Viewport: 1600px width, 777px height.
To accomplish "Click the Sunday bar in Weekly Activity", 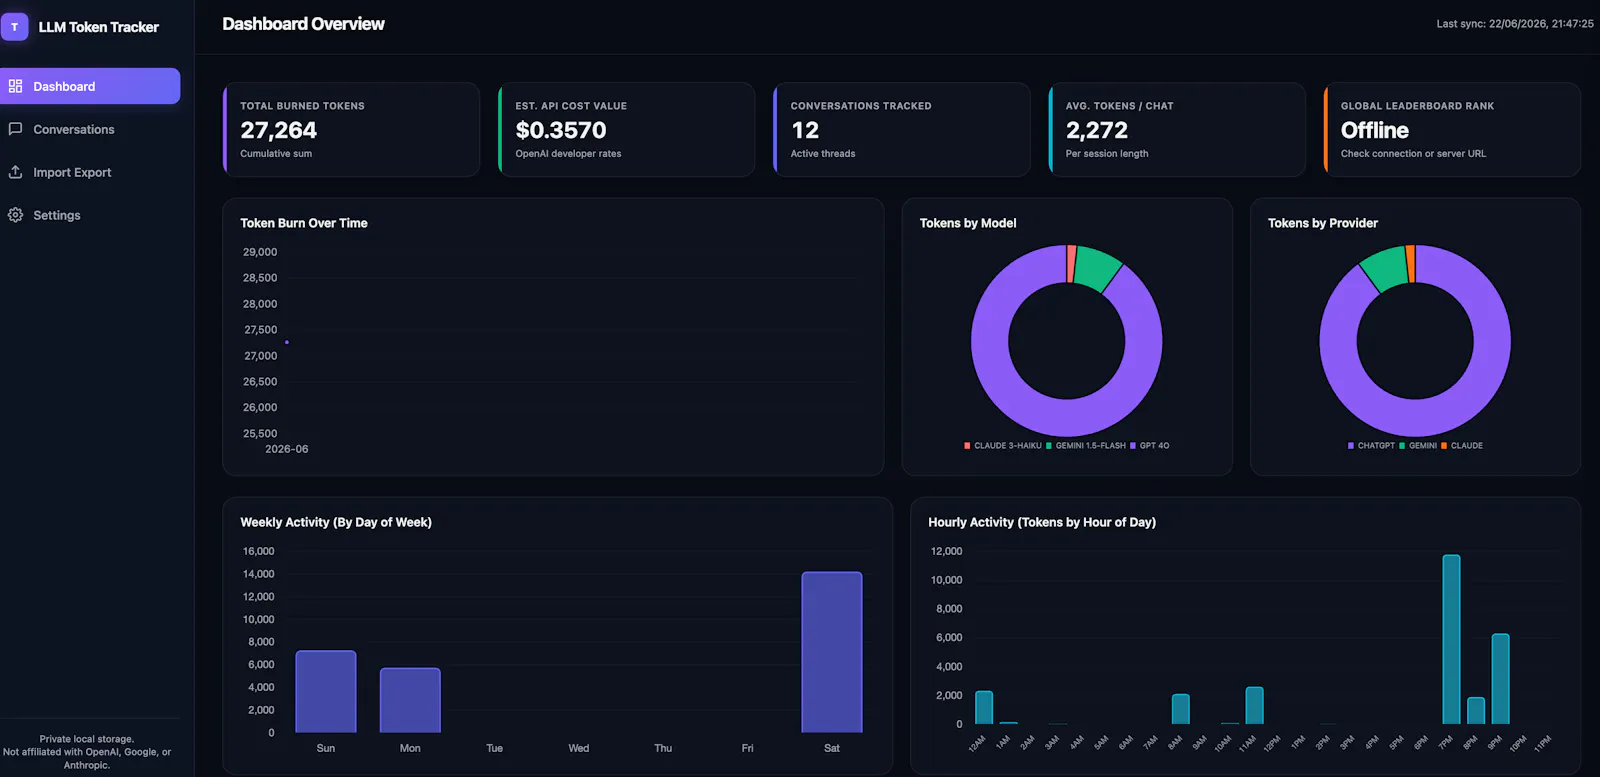I will (326, 691).
